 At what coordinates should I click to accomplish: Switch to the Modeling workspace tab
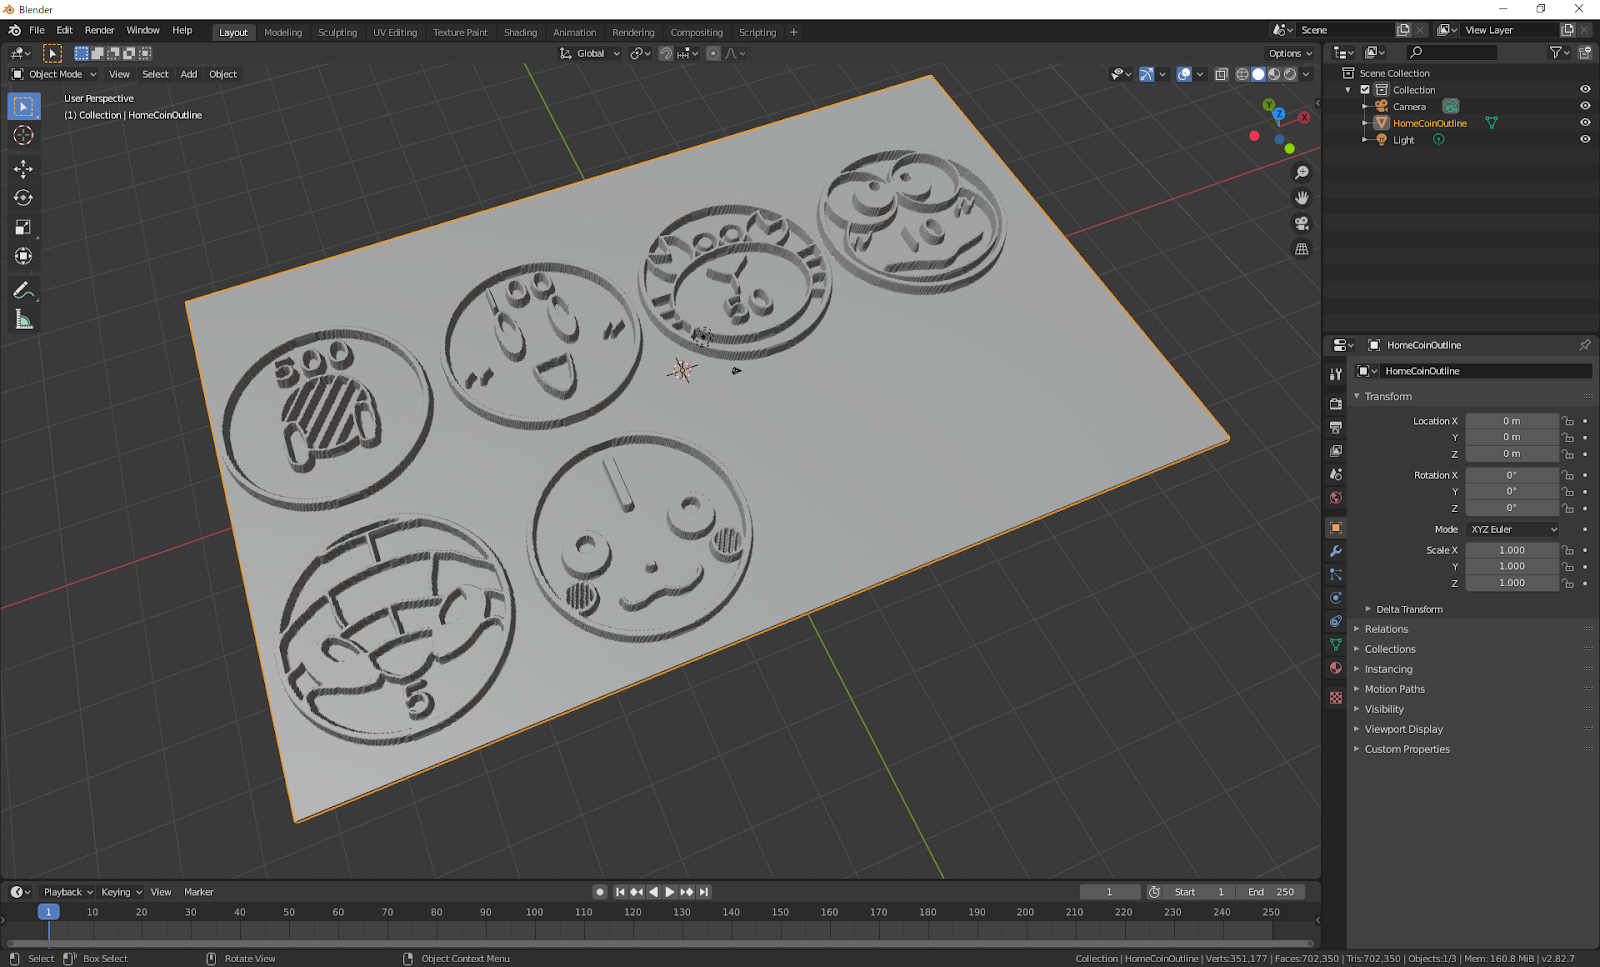click(283, 32)
